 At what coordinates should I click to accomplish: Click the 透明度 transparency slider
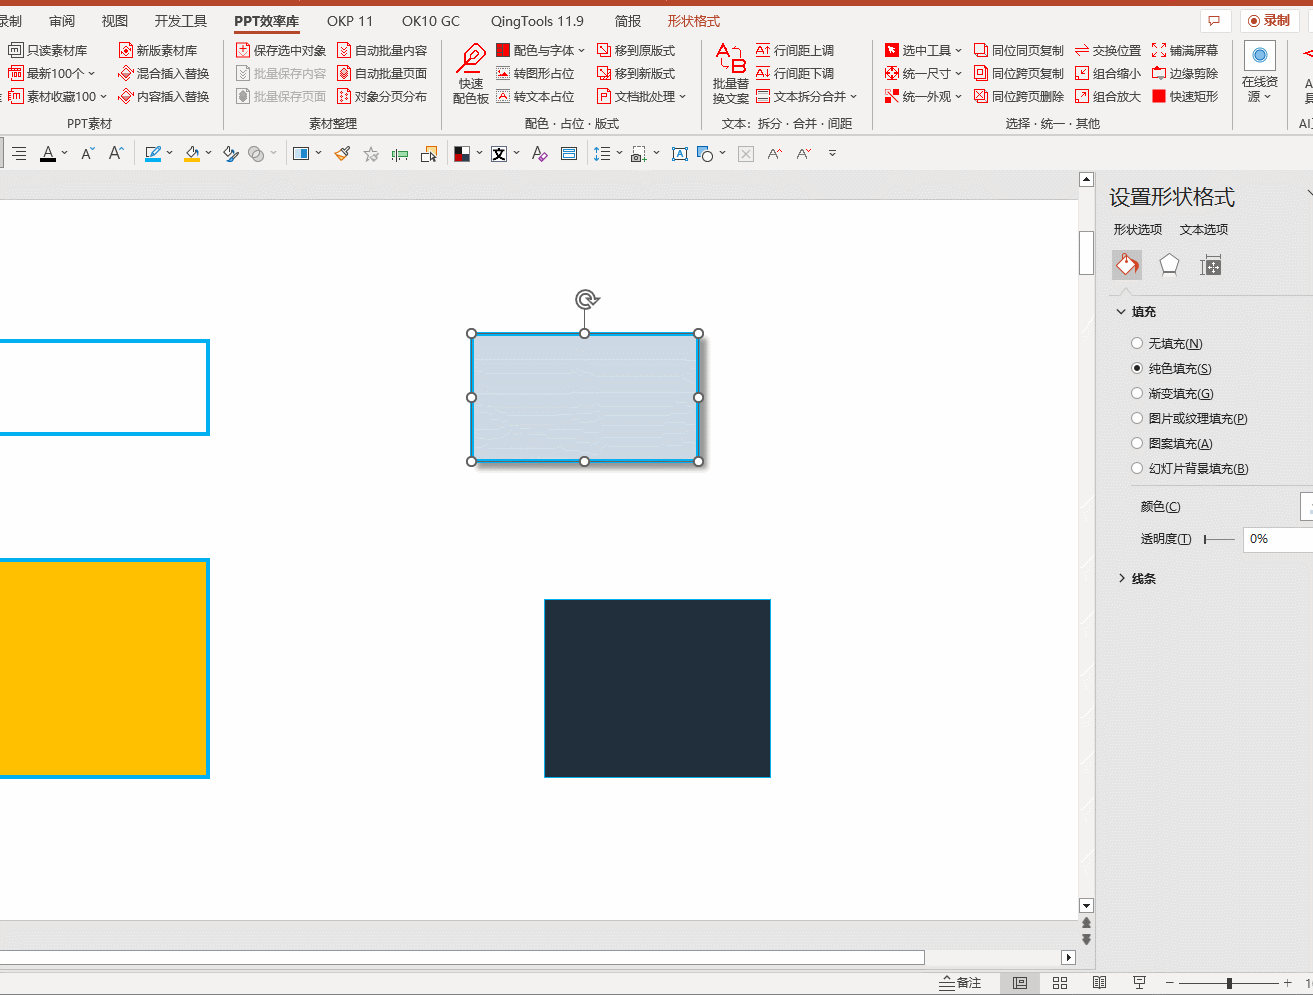pos(1219,539)
